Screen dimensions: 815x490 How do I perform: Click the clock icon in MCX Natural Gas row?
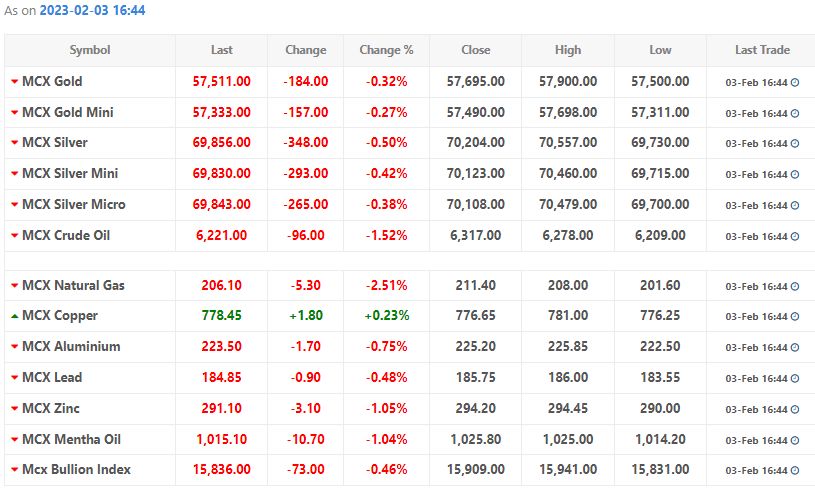[x=795, y=287]
